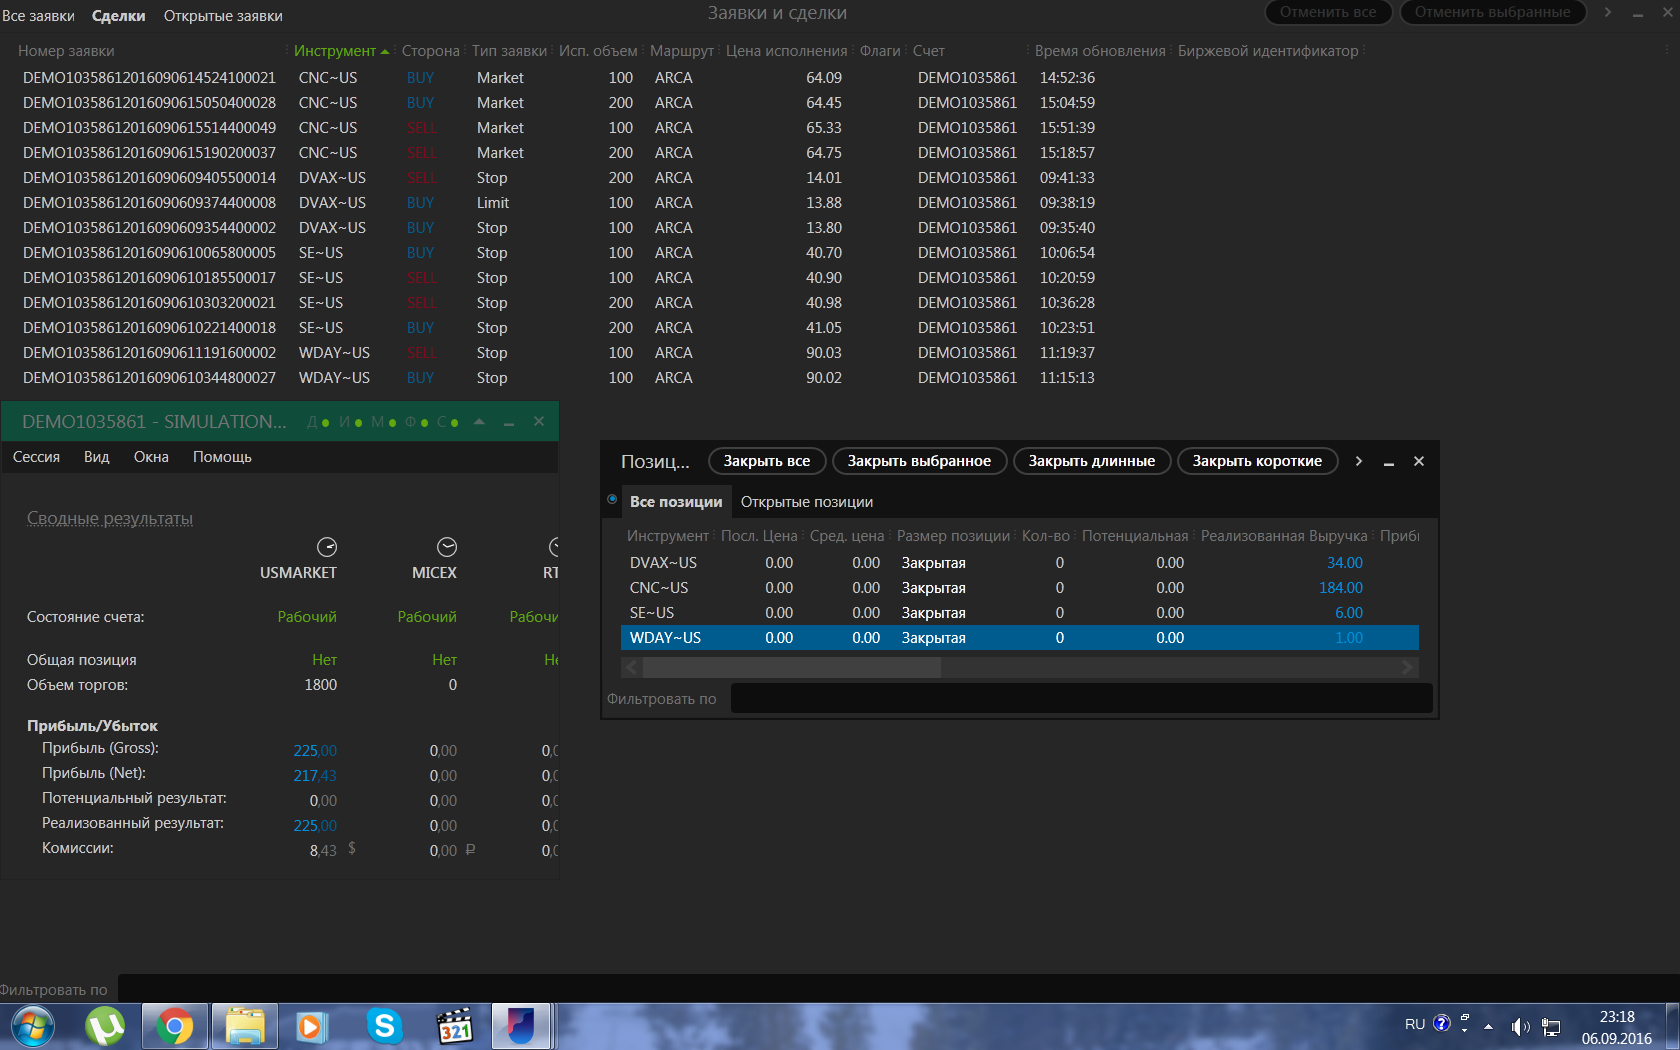Viewport: 1680px width, 1050px height.
Task: Open the USMARKET clock icon
Action: click(327, 547)
